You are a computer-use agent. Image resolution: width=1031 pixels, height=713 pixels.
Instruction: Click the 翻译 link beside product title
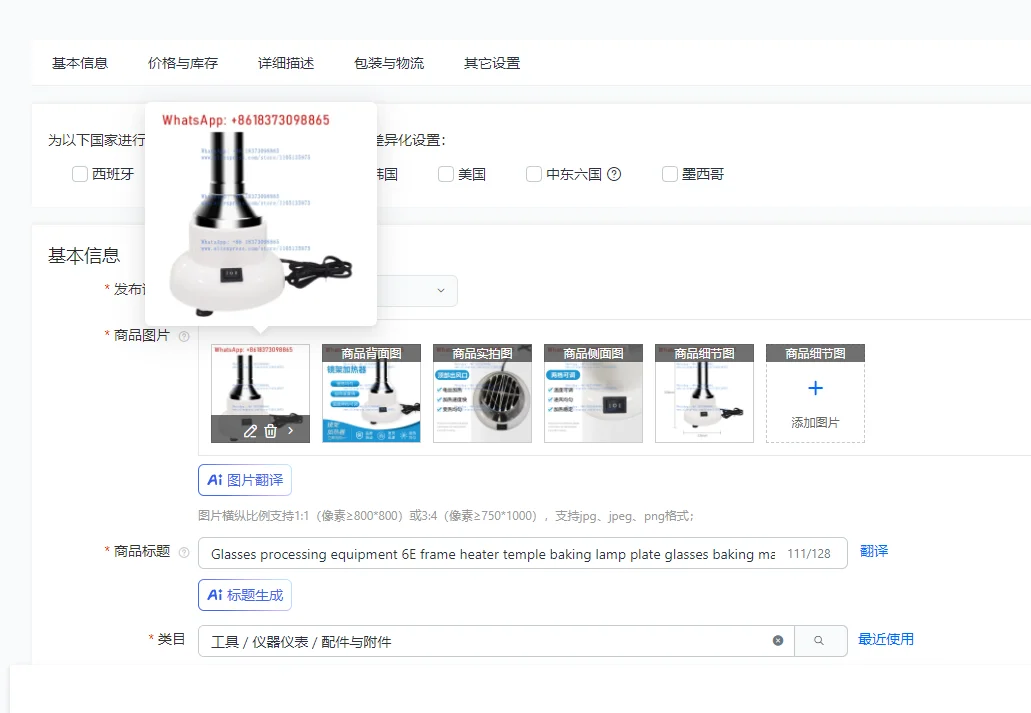(873, 553)
